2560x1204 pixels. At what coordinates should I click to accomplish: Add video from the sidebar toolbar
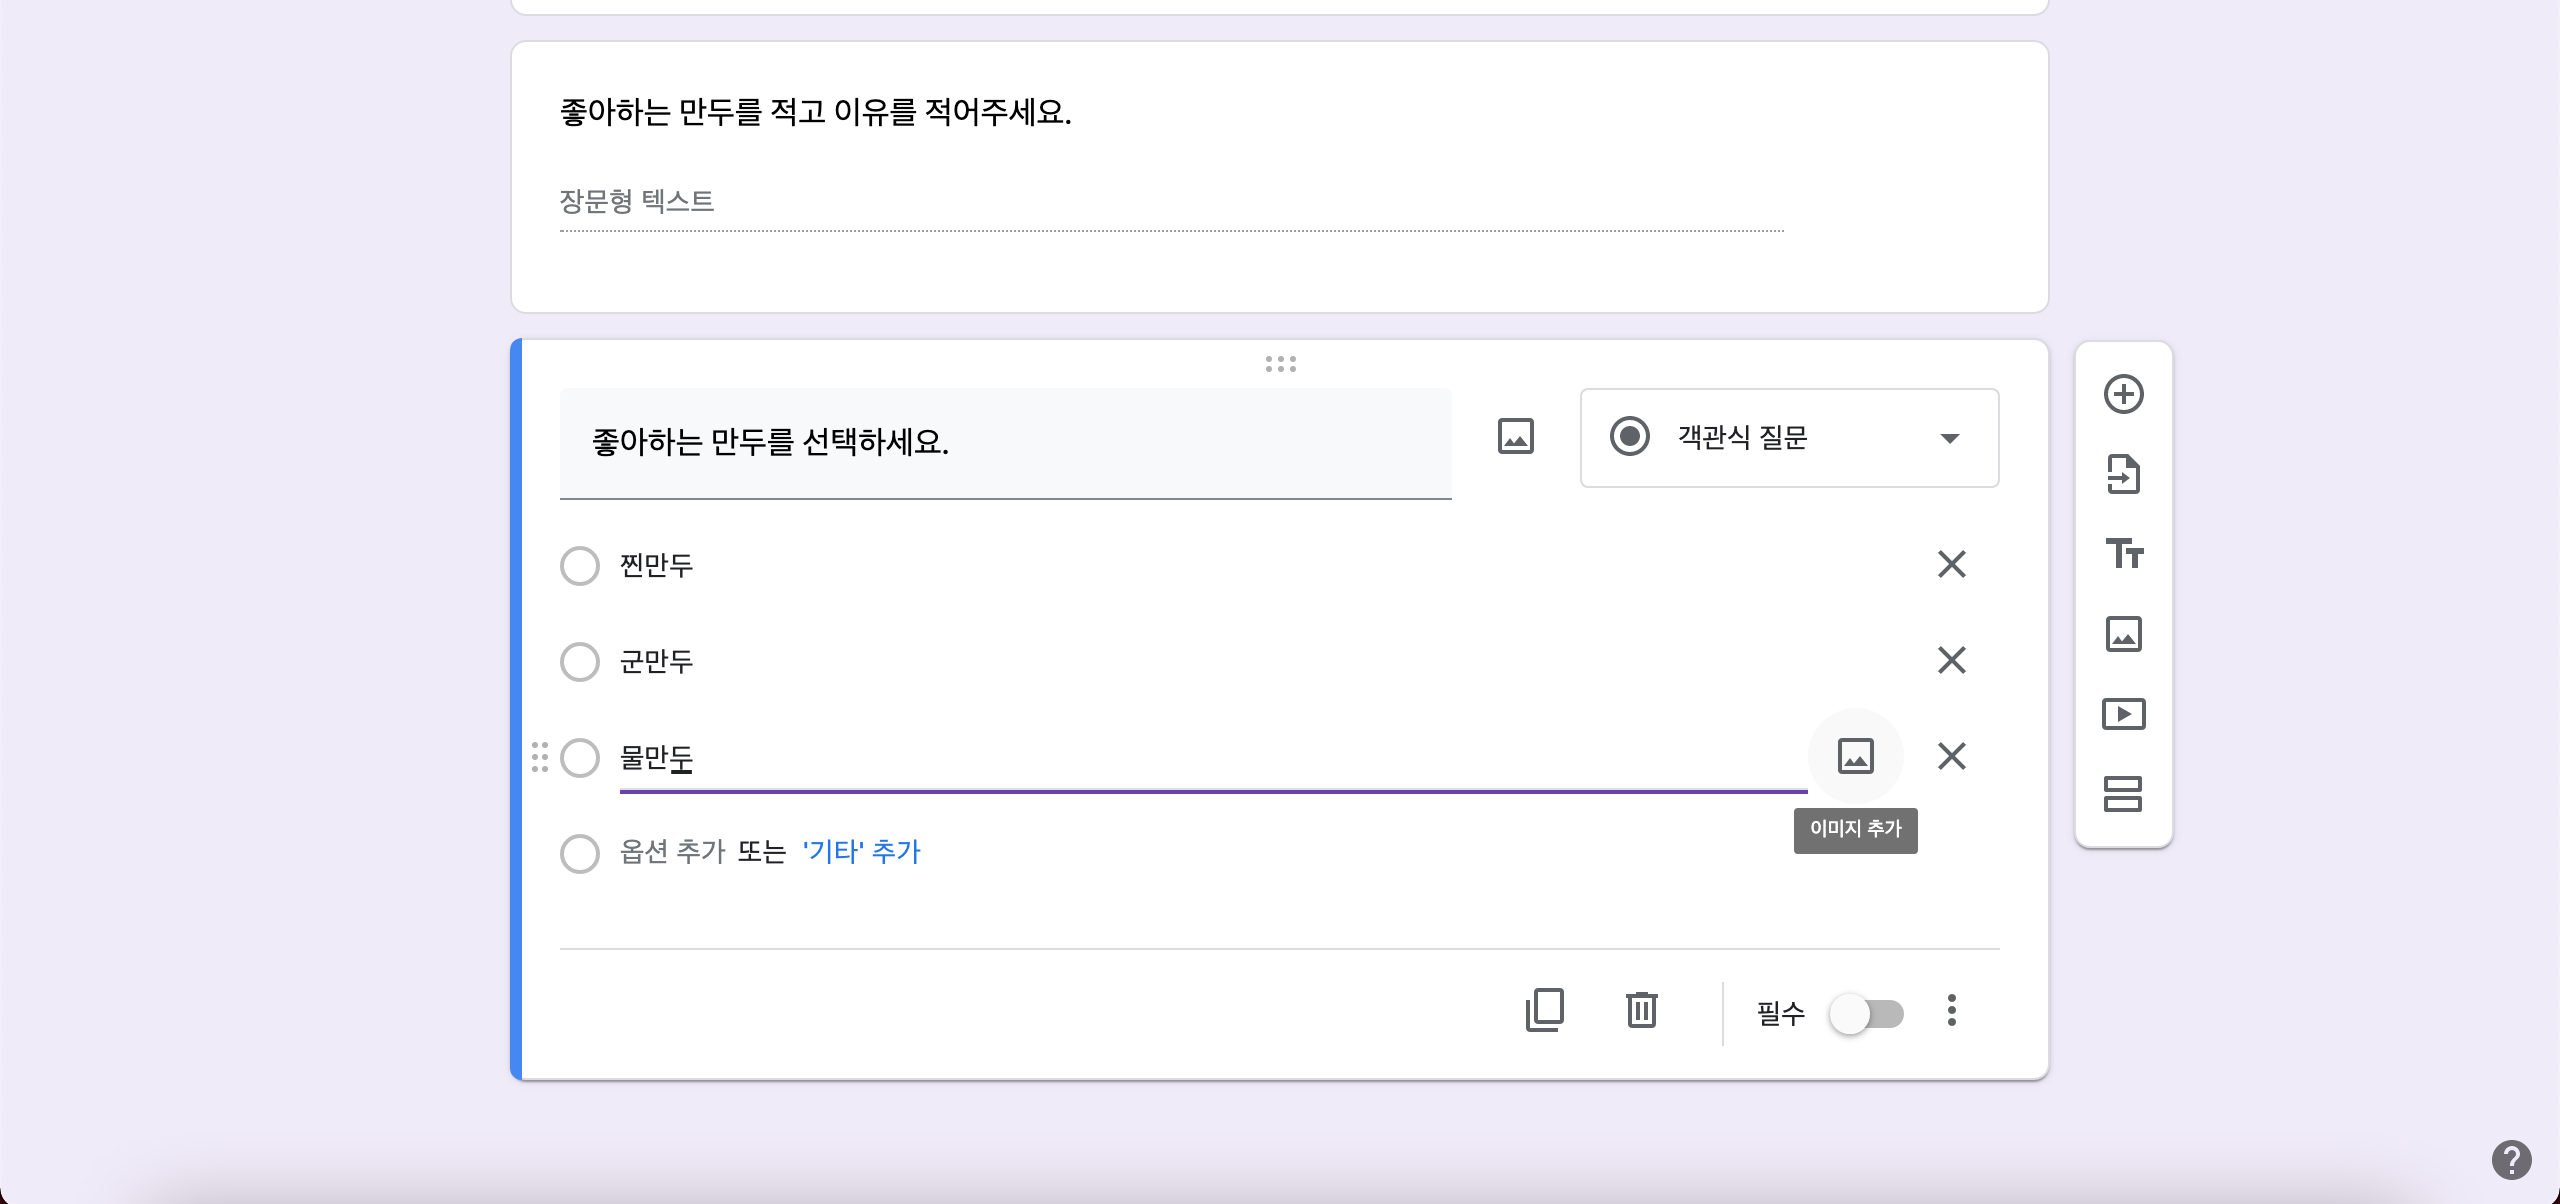(2123, 714)
